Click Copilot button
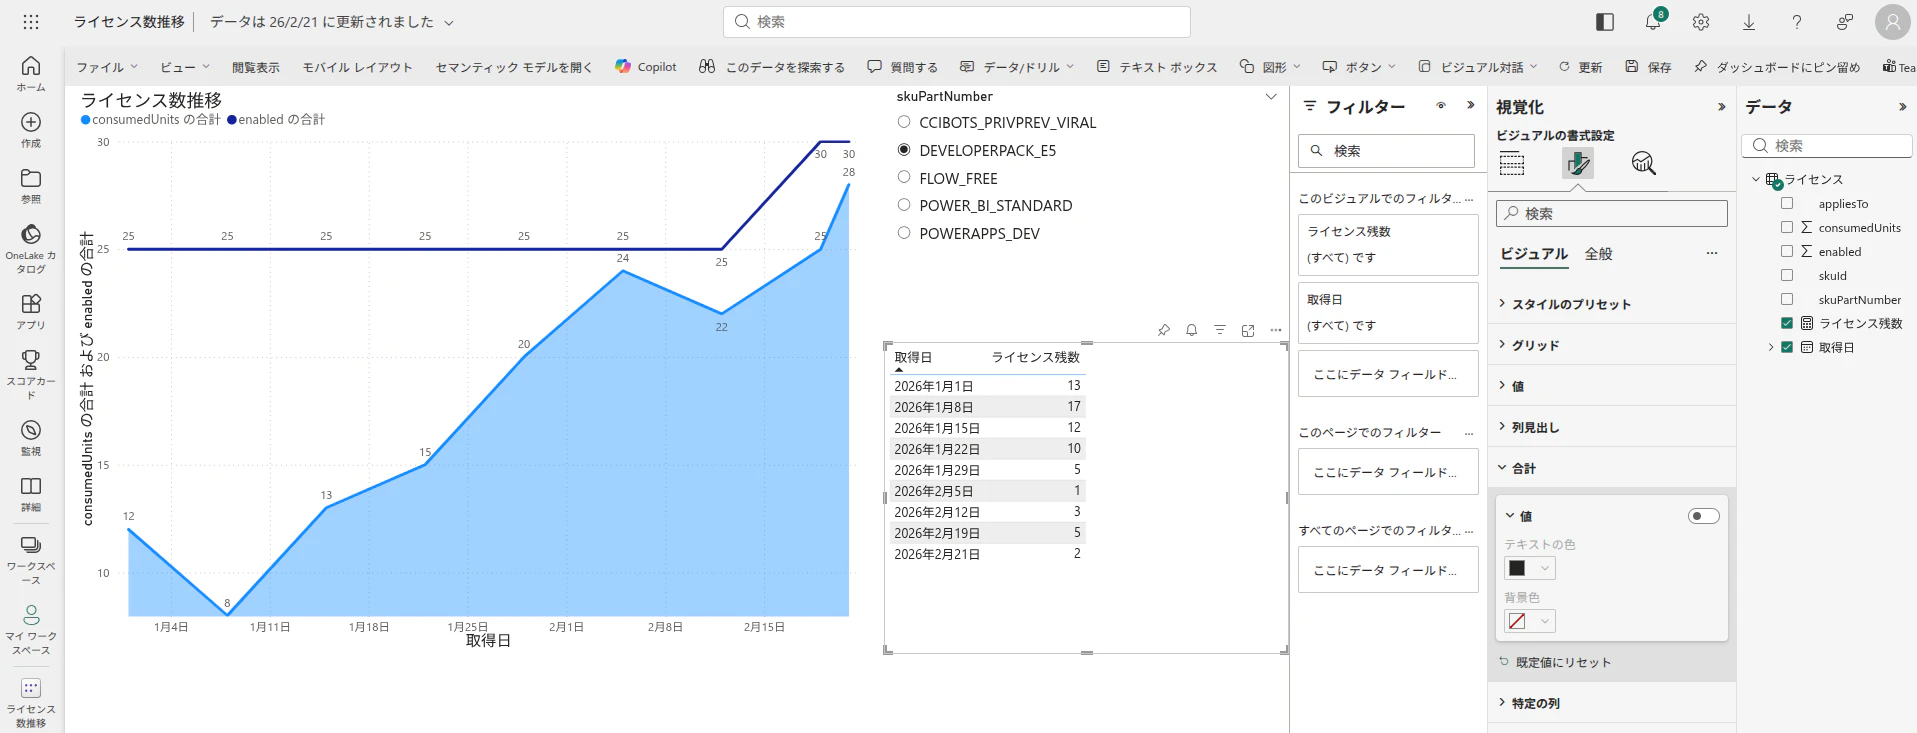 click(646, 67)
